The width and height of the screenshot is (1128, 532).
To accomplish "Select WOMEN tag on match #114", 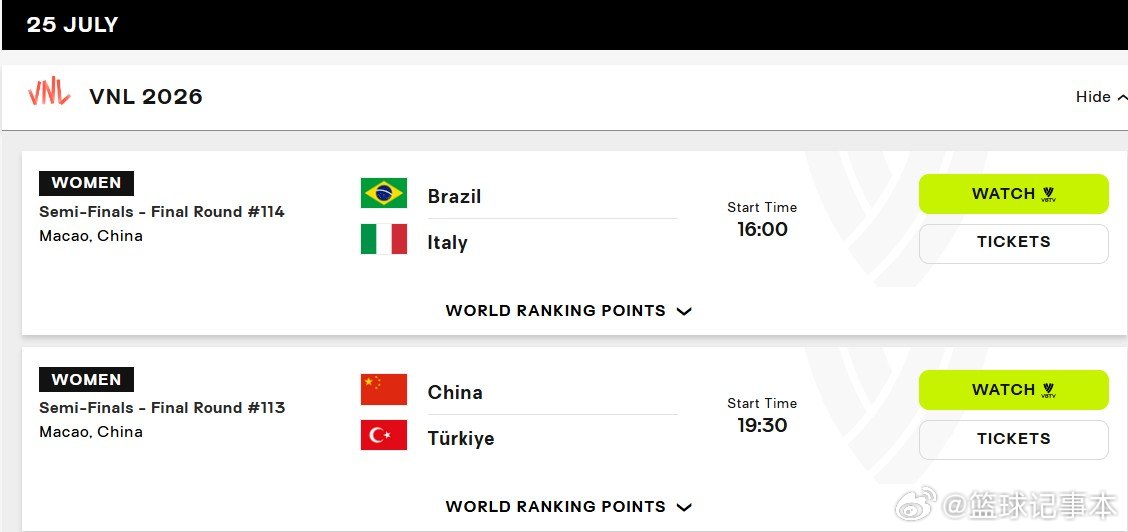I will click(x=86, y=183).
